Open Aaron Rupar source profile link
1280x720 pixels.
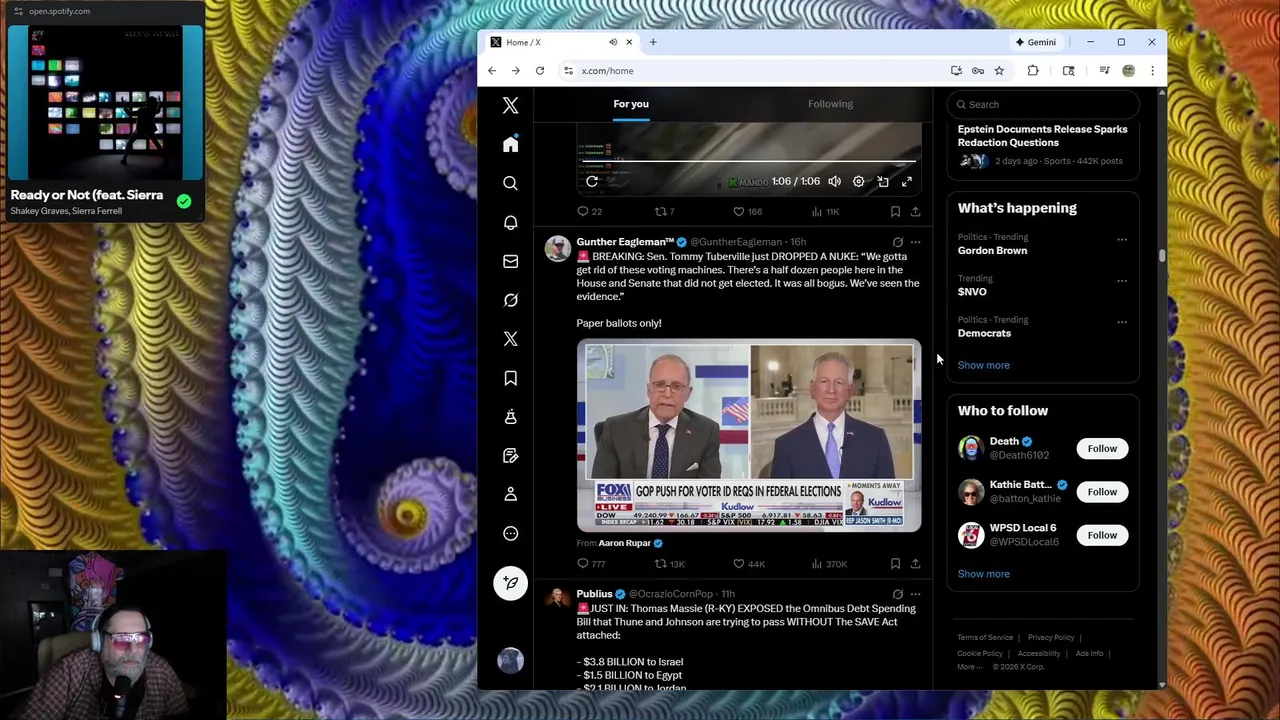click(624, 543)
